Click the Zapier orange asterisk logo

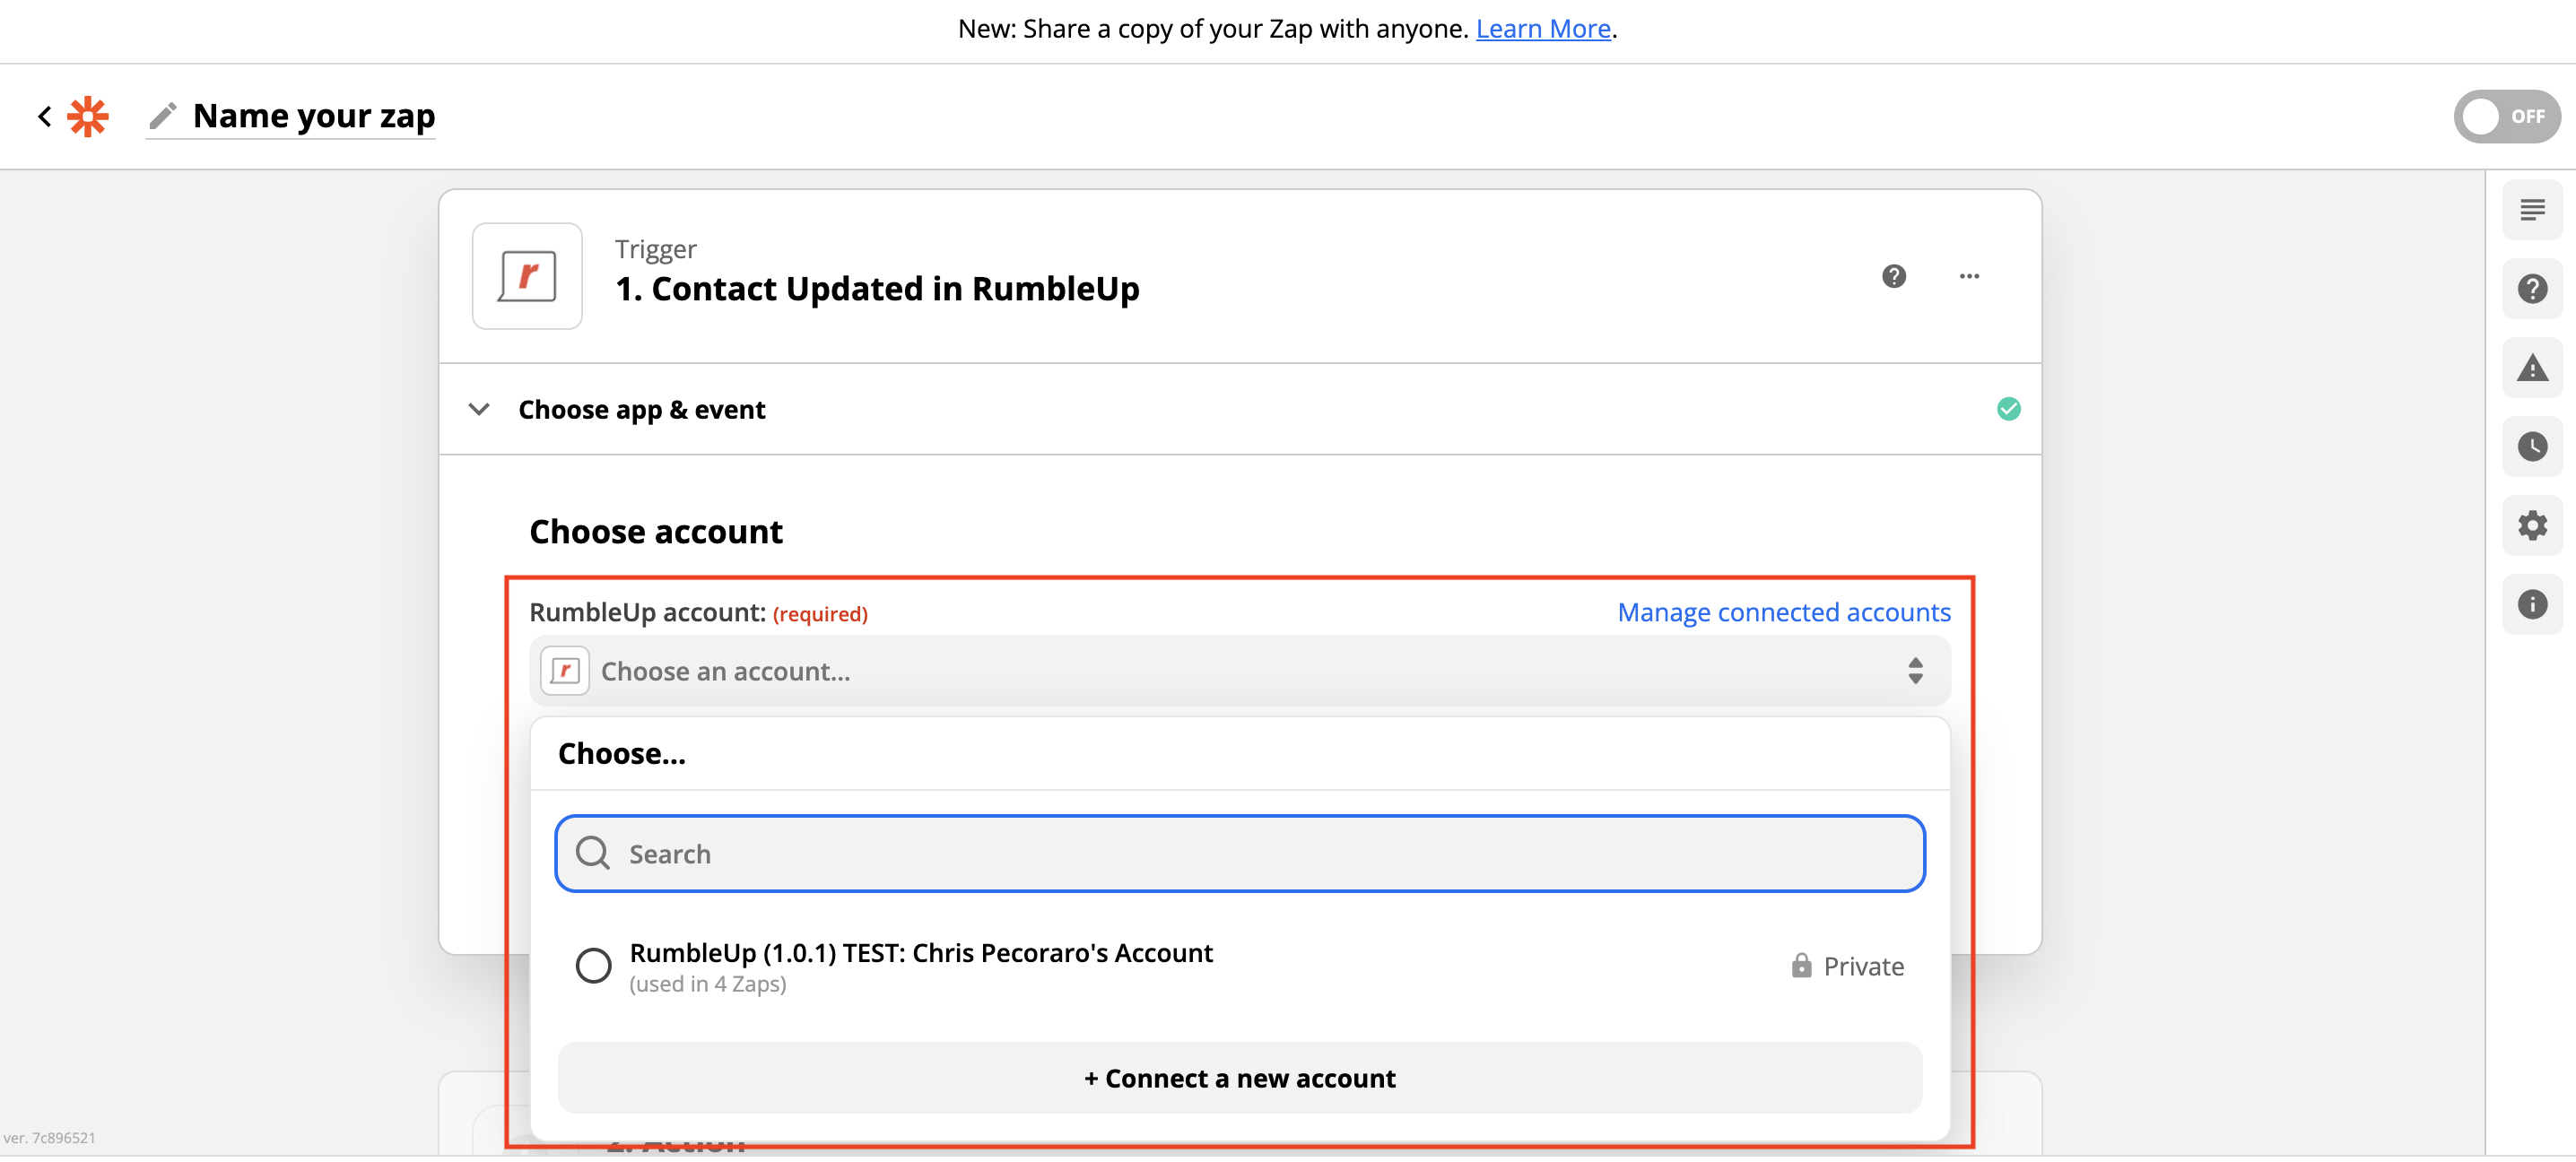tap(88, 116)
